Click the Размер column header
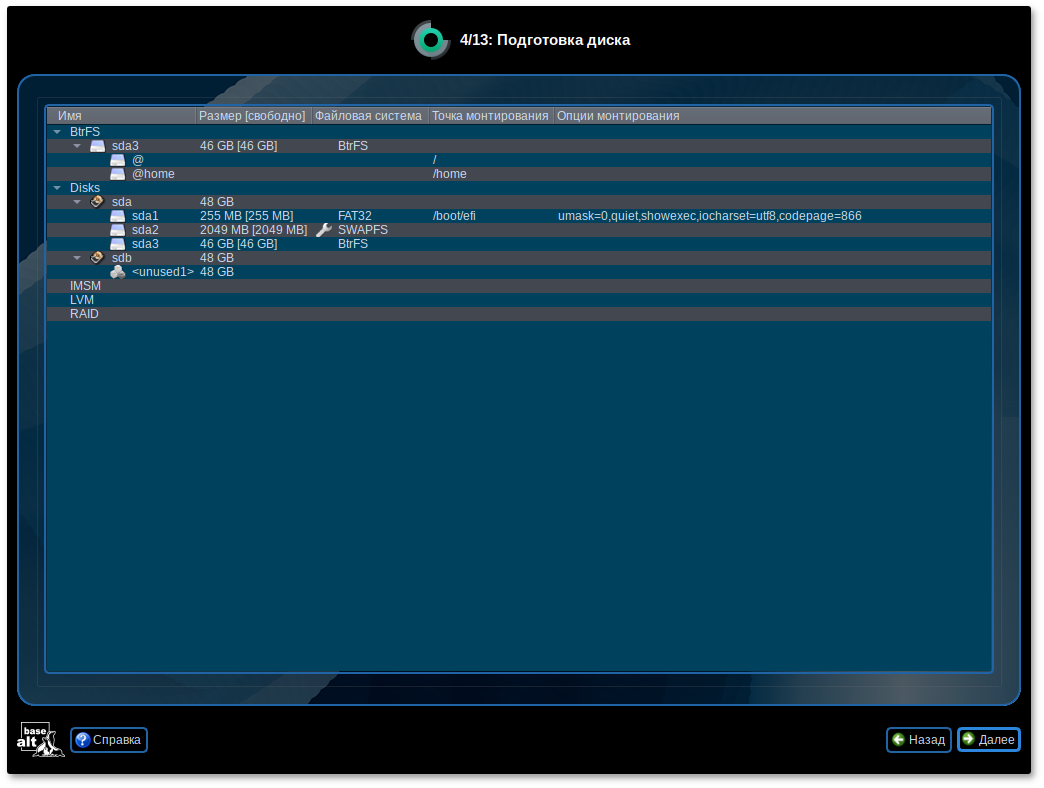The image size is (1044, 788). tap(250, 115)
